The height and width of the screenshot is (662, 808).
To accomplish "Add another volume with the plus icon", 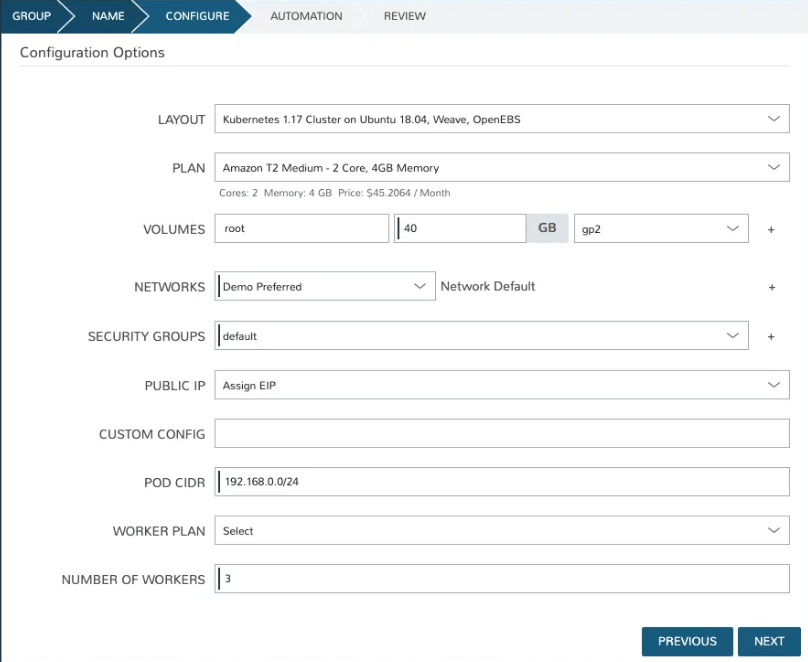I will pos(771,228).
